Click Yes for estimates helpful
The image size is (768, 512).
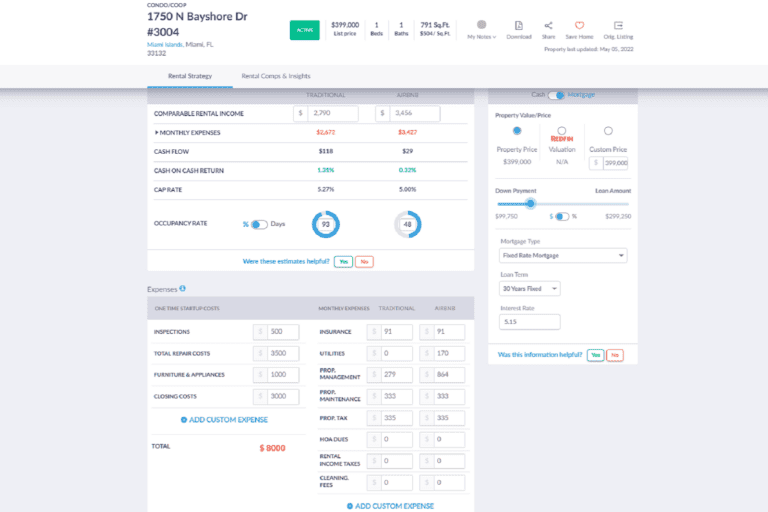point(342,261)
